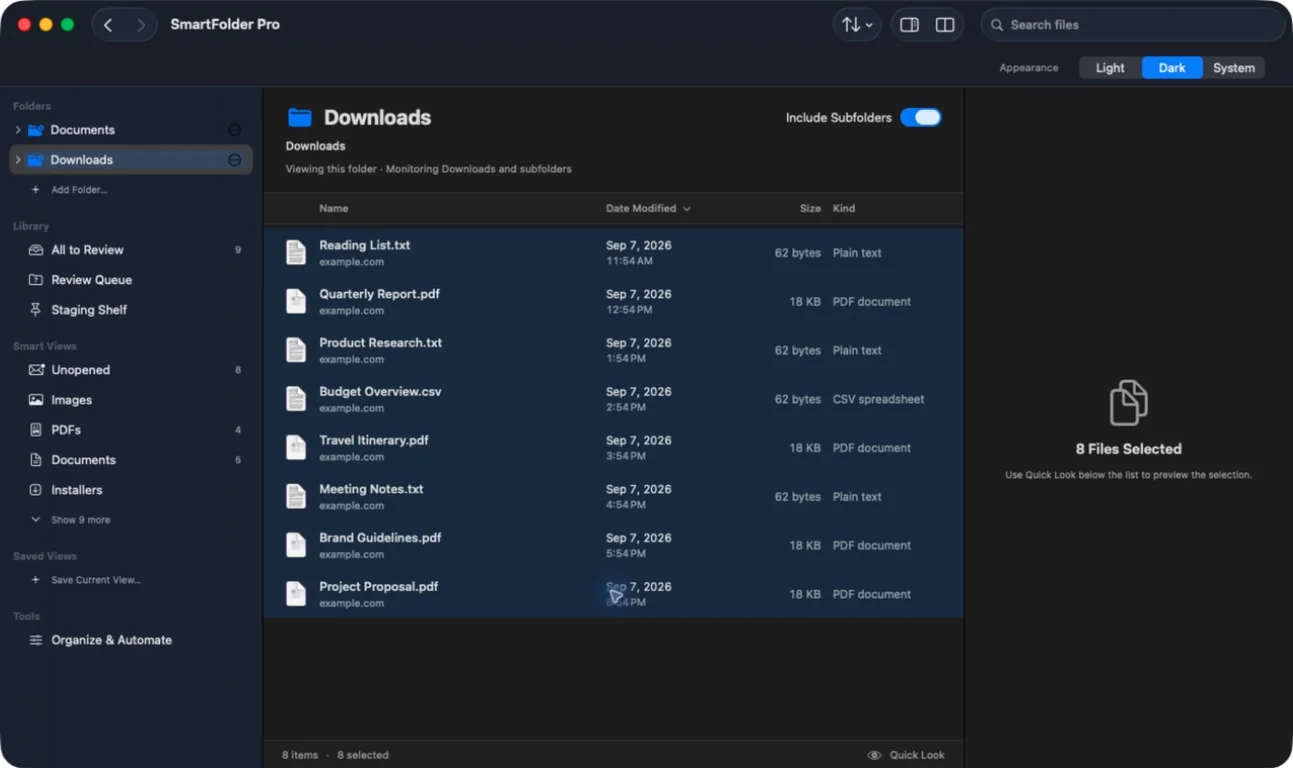
Task: Select the PDFs smart view icon
Action: click(36, 430)
